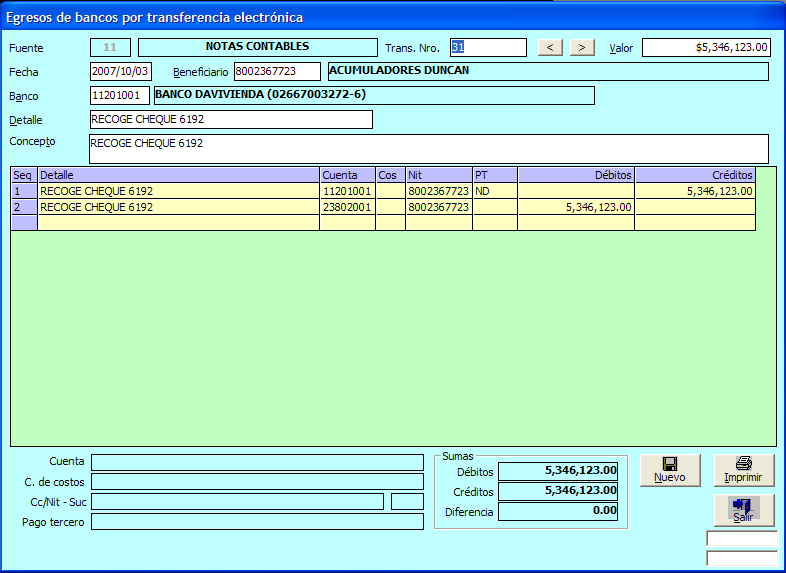786x573 pixels.
Task: Go to next transaction with > button
Action: 582,48
